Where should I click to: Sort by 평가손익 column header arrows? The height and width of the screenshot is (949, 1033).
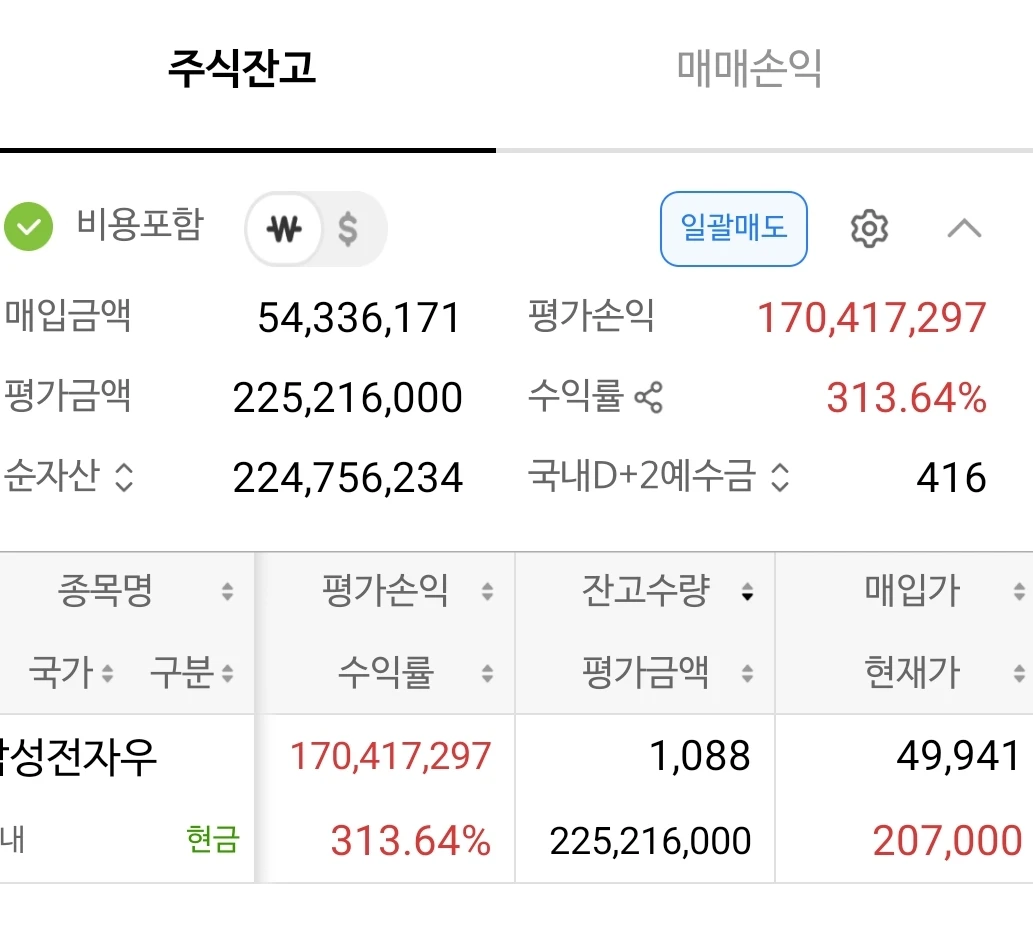488,591
